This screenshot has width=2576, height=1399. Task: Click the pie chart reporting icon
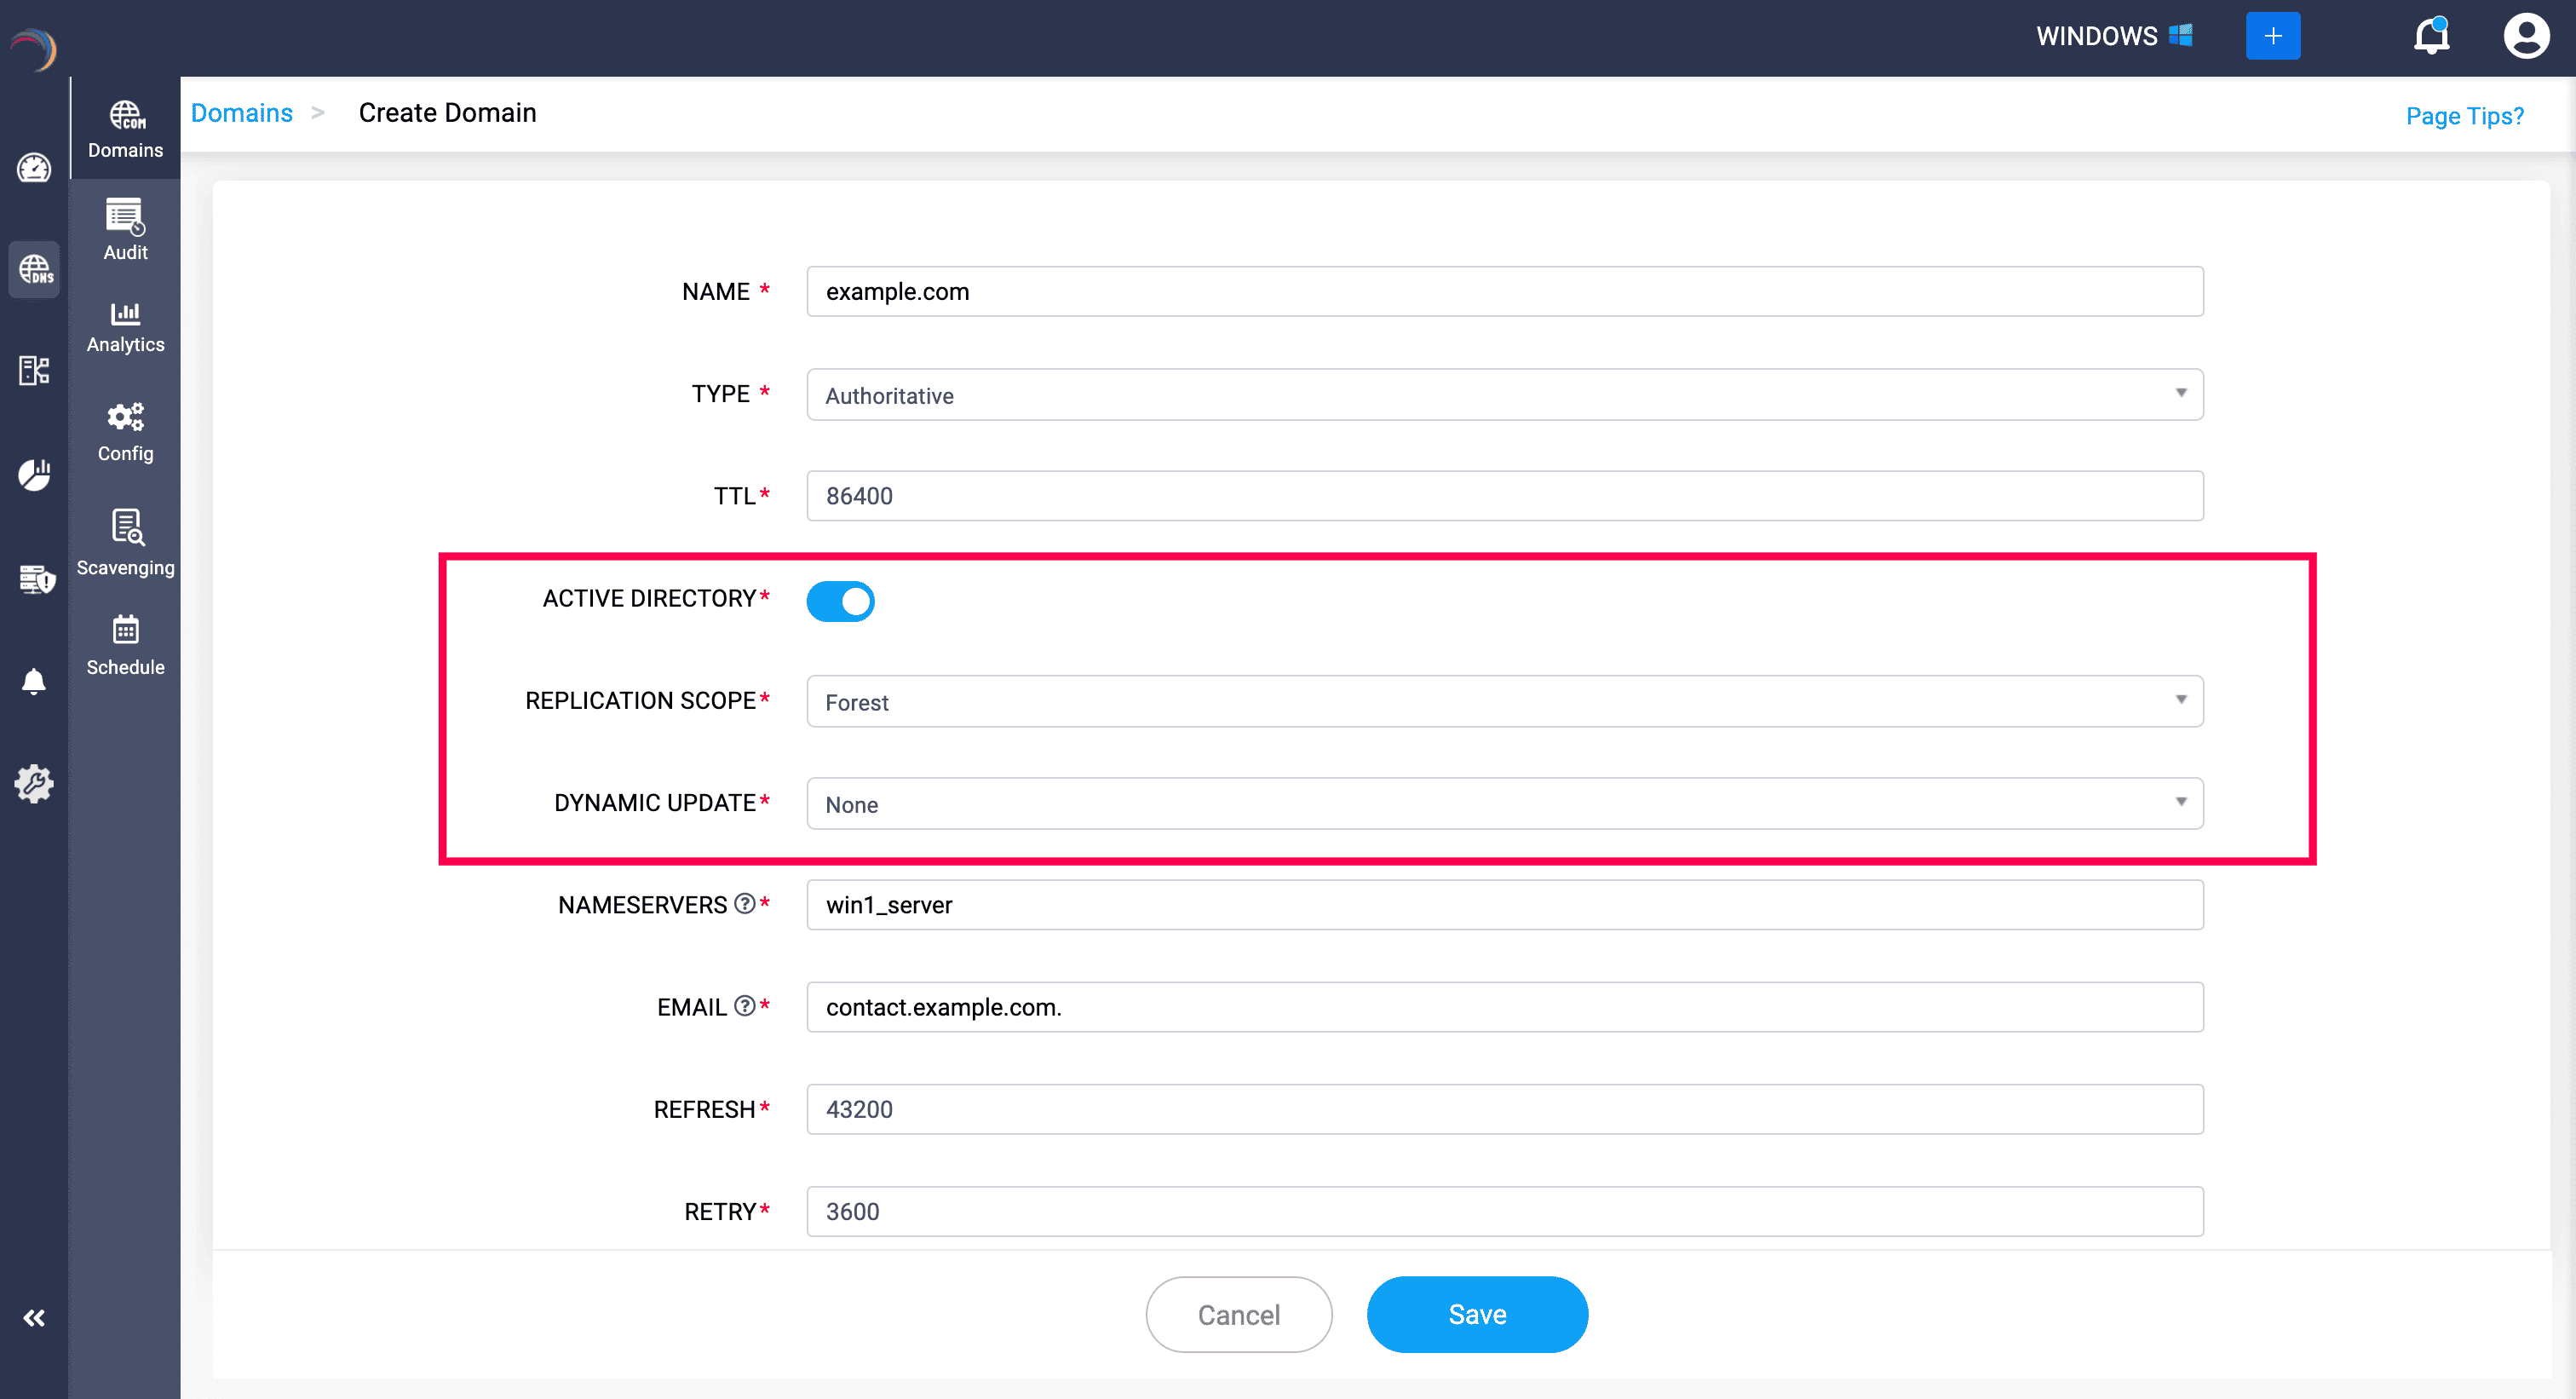click(x=35, y=475)
